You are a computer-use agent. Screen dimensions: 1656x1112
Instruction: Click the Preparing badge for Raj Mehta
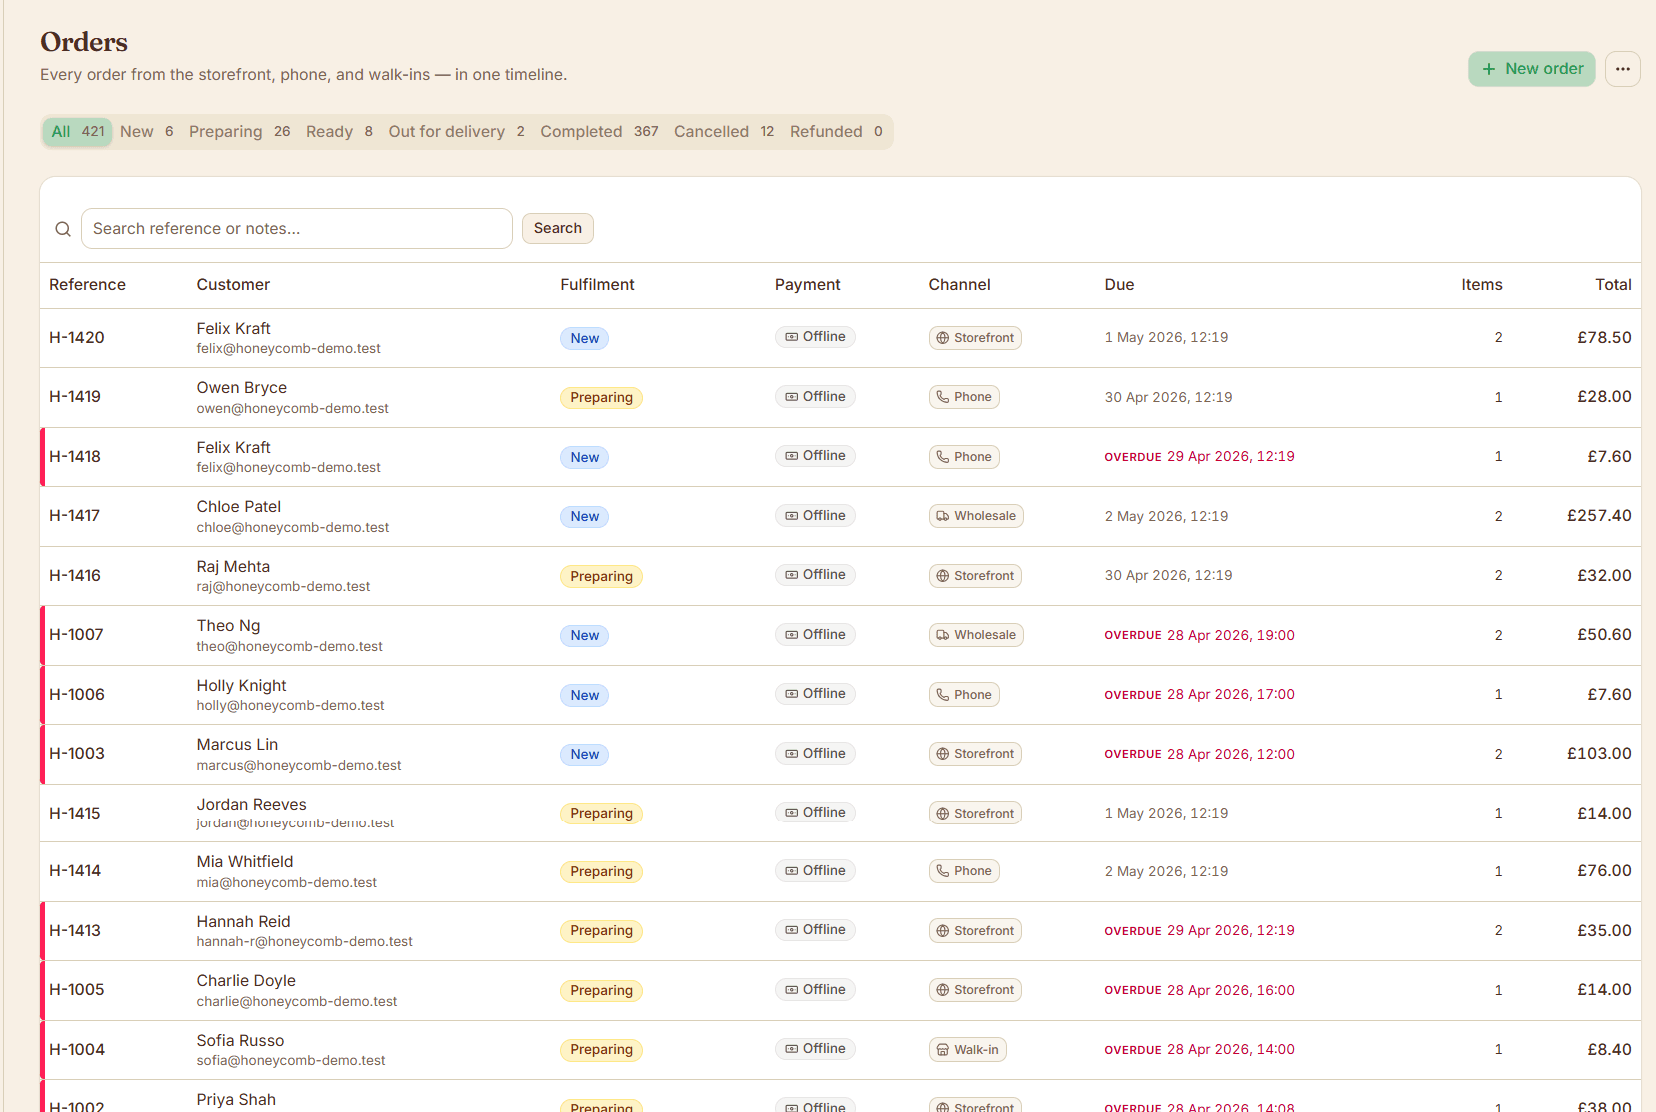pyautogui.click(x=601, y=577)
